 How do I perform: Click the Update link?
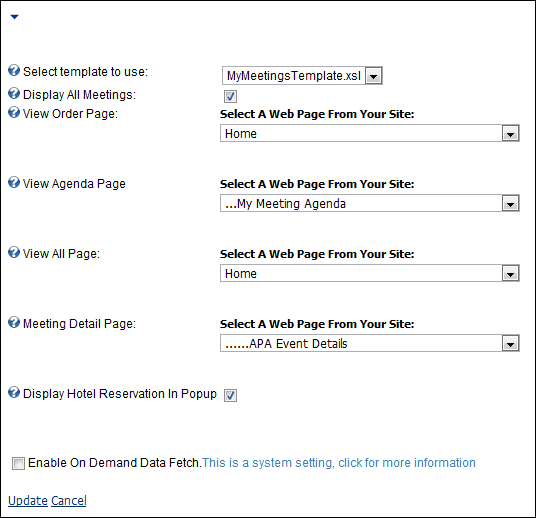pyautogui.click(x=28, y=501)
